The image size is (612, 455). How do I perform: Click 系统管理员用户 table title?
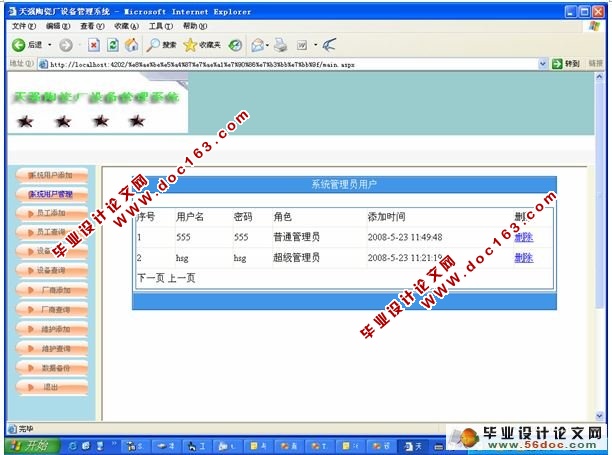pyautogui.click(x=344, y=185)
